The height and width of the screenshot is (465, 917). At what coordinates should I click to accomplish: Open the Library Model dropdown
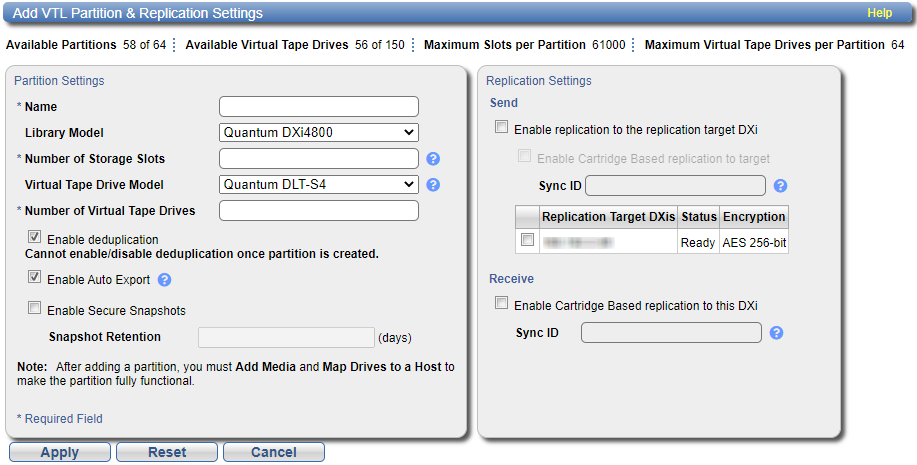pyautogui.click(x=318, y=133)
